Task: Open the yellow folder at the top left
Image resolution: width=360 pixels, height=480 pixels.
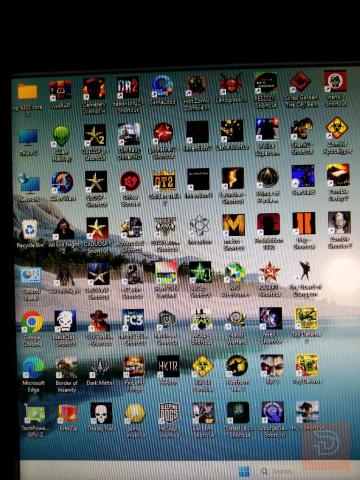Action: (x=27, y=91)
